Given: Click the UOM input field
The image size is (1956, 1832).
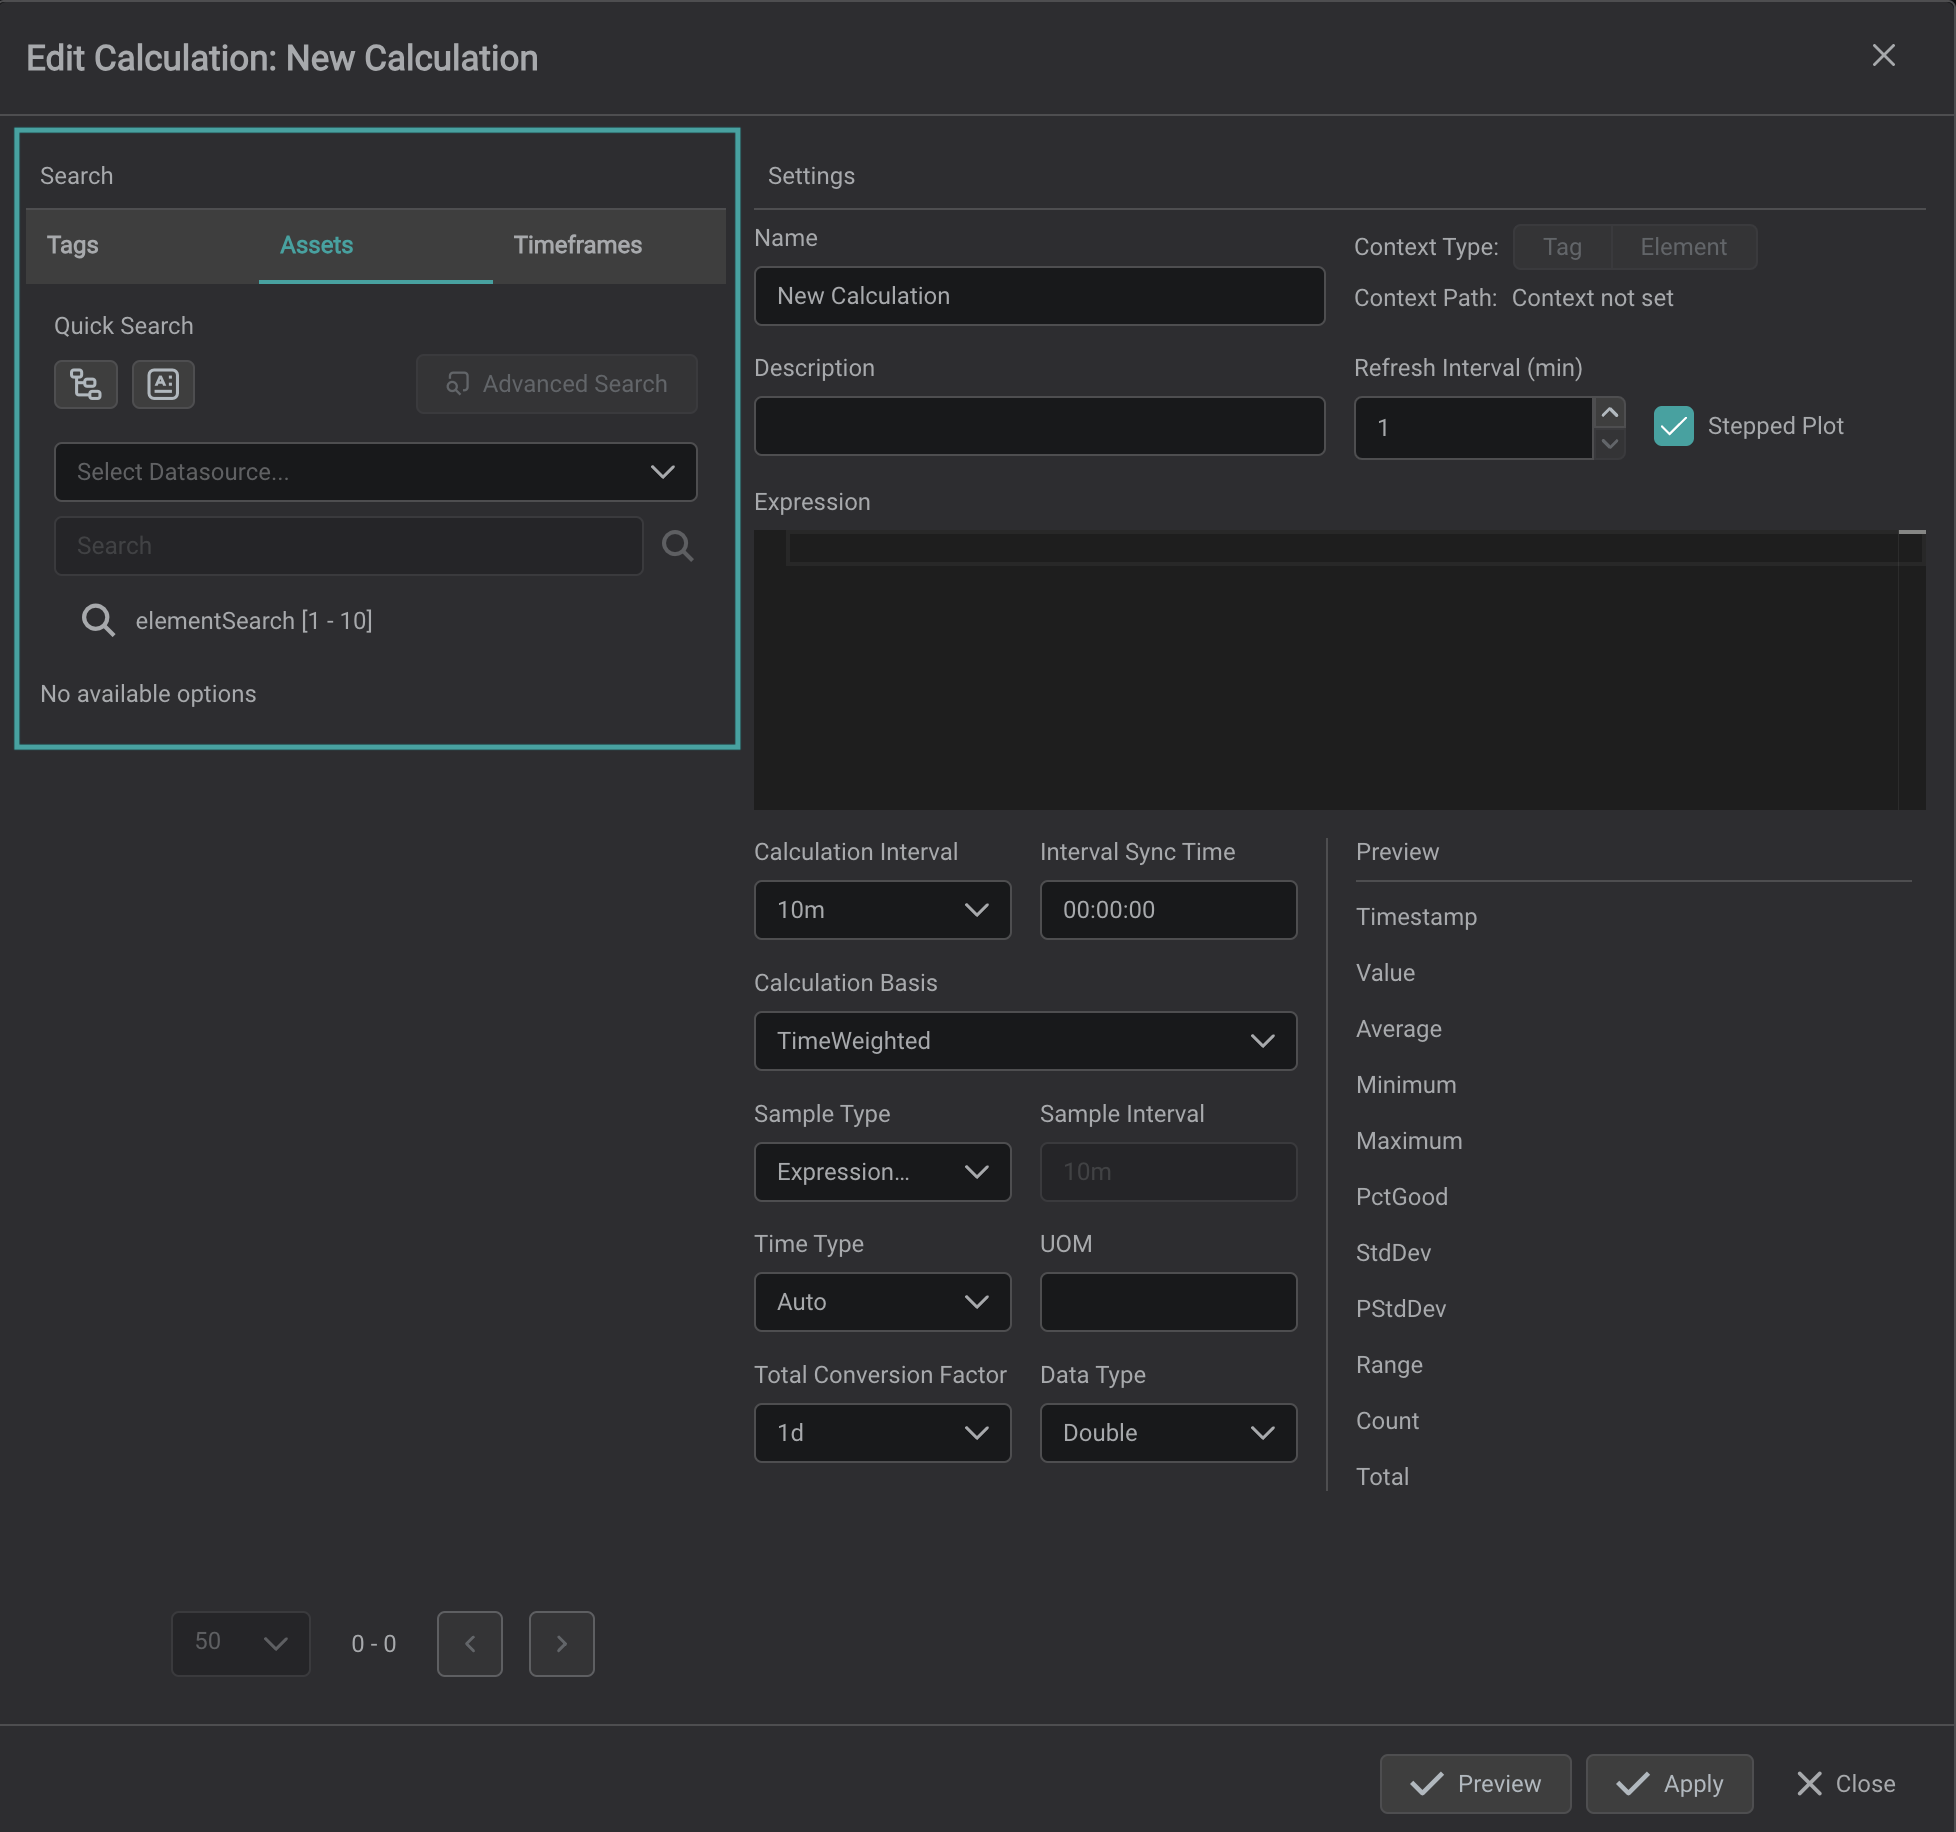Looking at the screenshot, I should click(x=1169, y=1302).
